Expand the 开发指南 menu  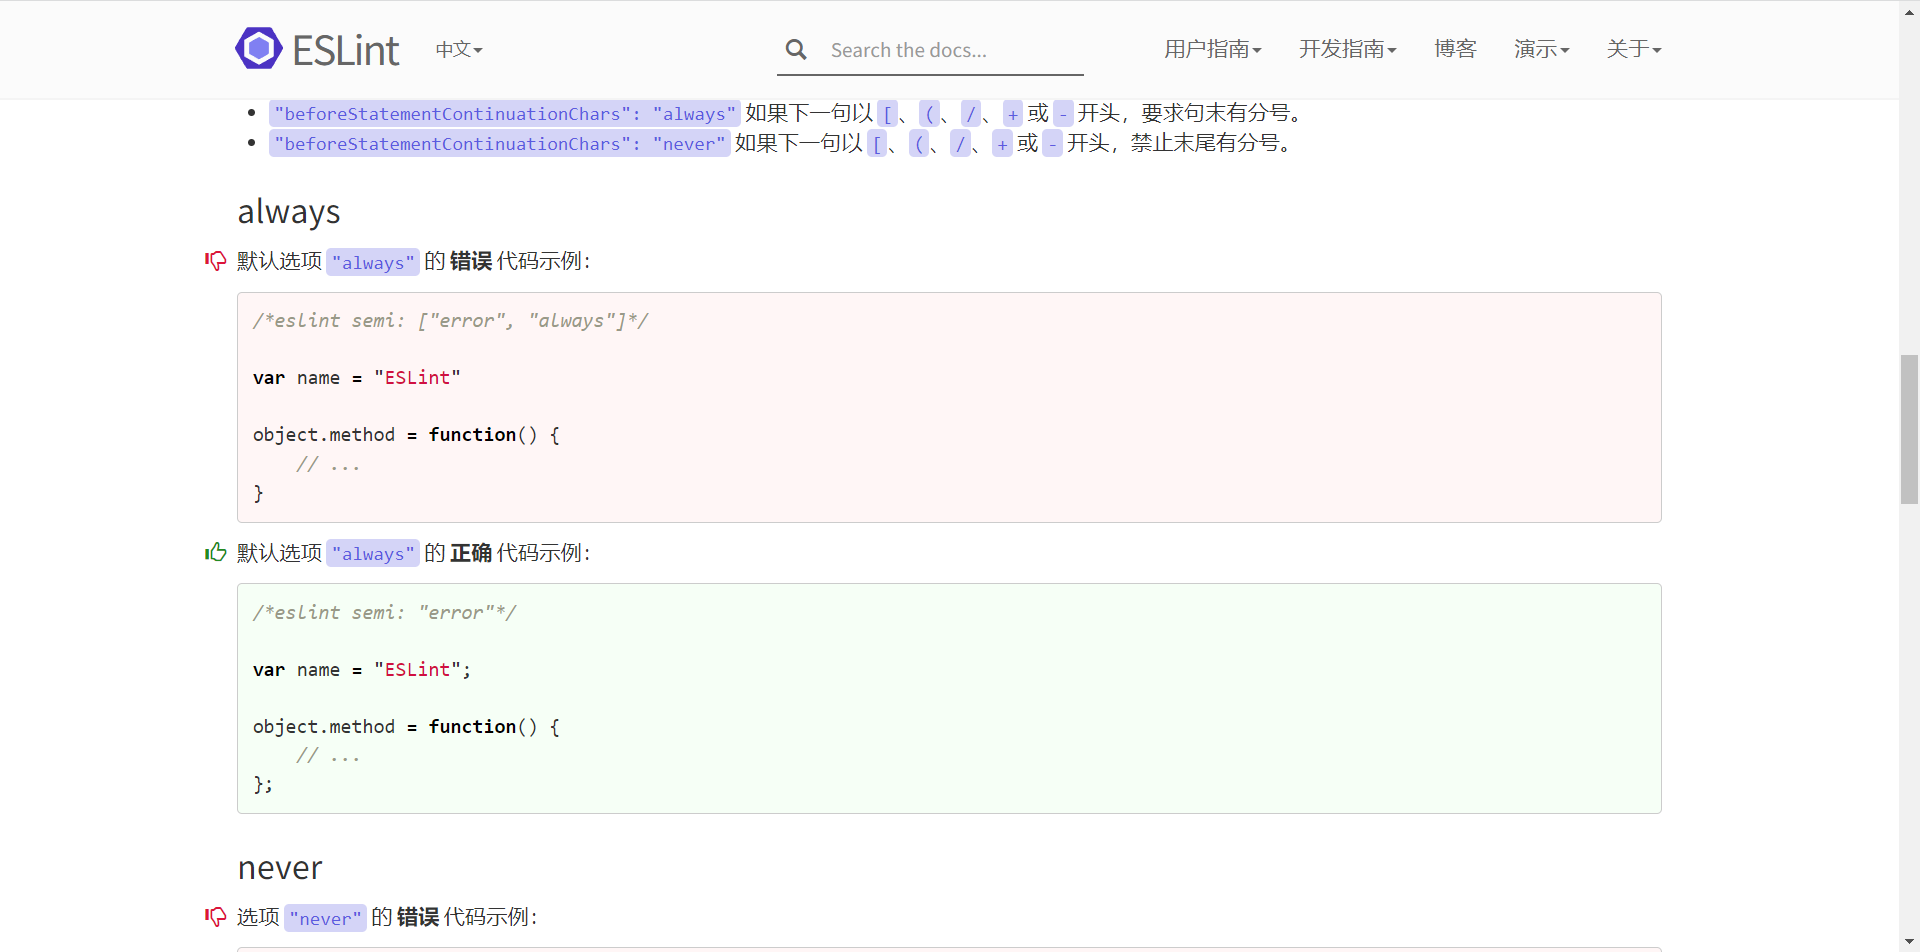(1347, 49)
